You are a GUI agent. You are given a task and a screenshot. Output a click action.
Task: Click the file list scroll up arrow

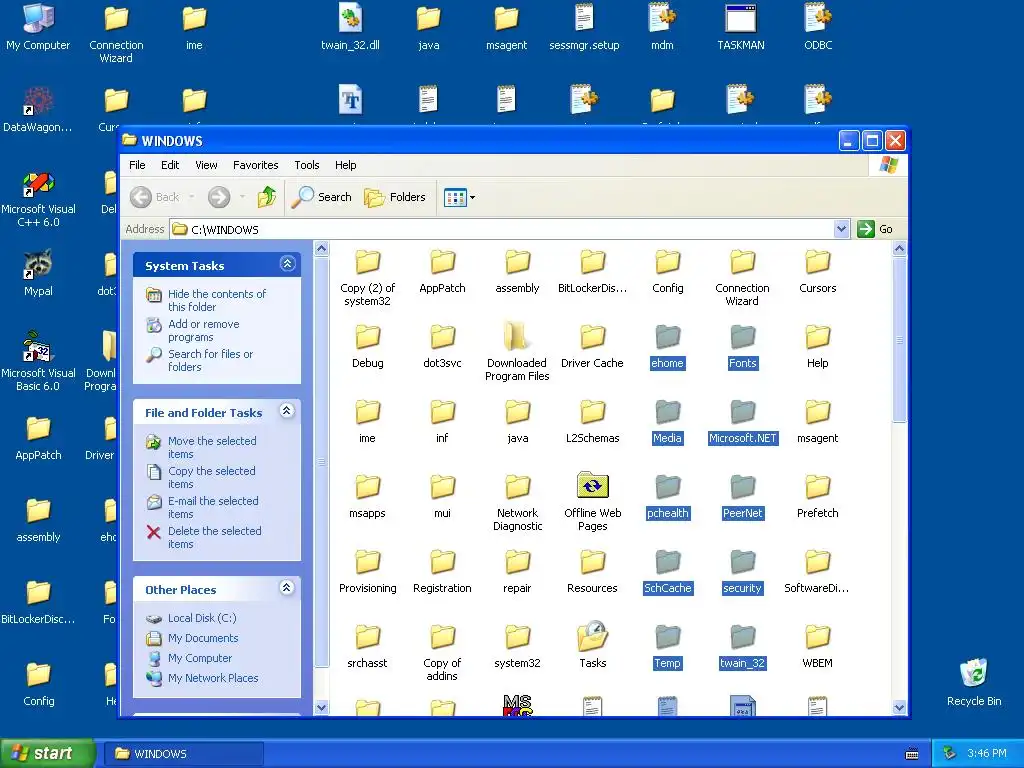pos(899,248)
